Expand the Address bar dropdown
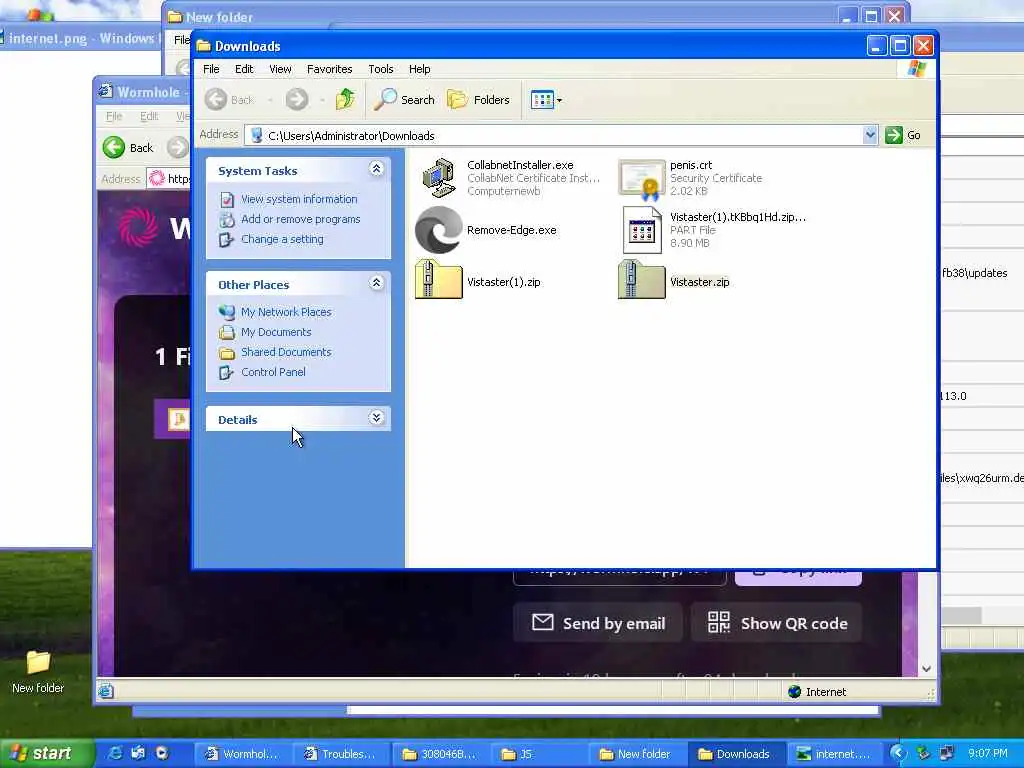 [x=869, y=135]
